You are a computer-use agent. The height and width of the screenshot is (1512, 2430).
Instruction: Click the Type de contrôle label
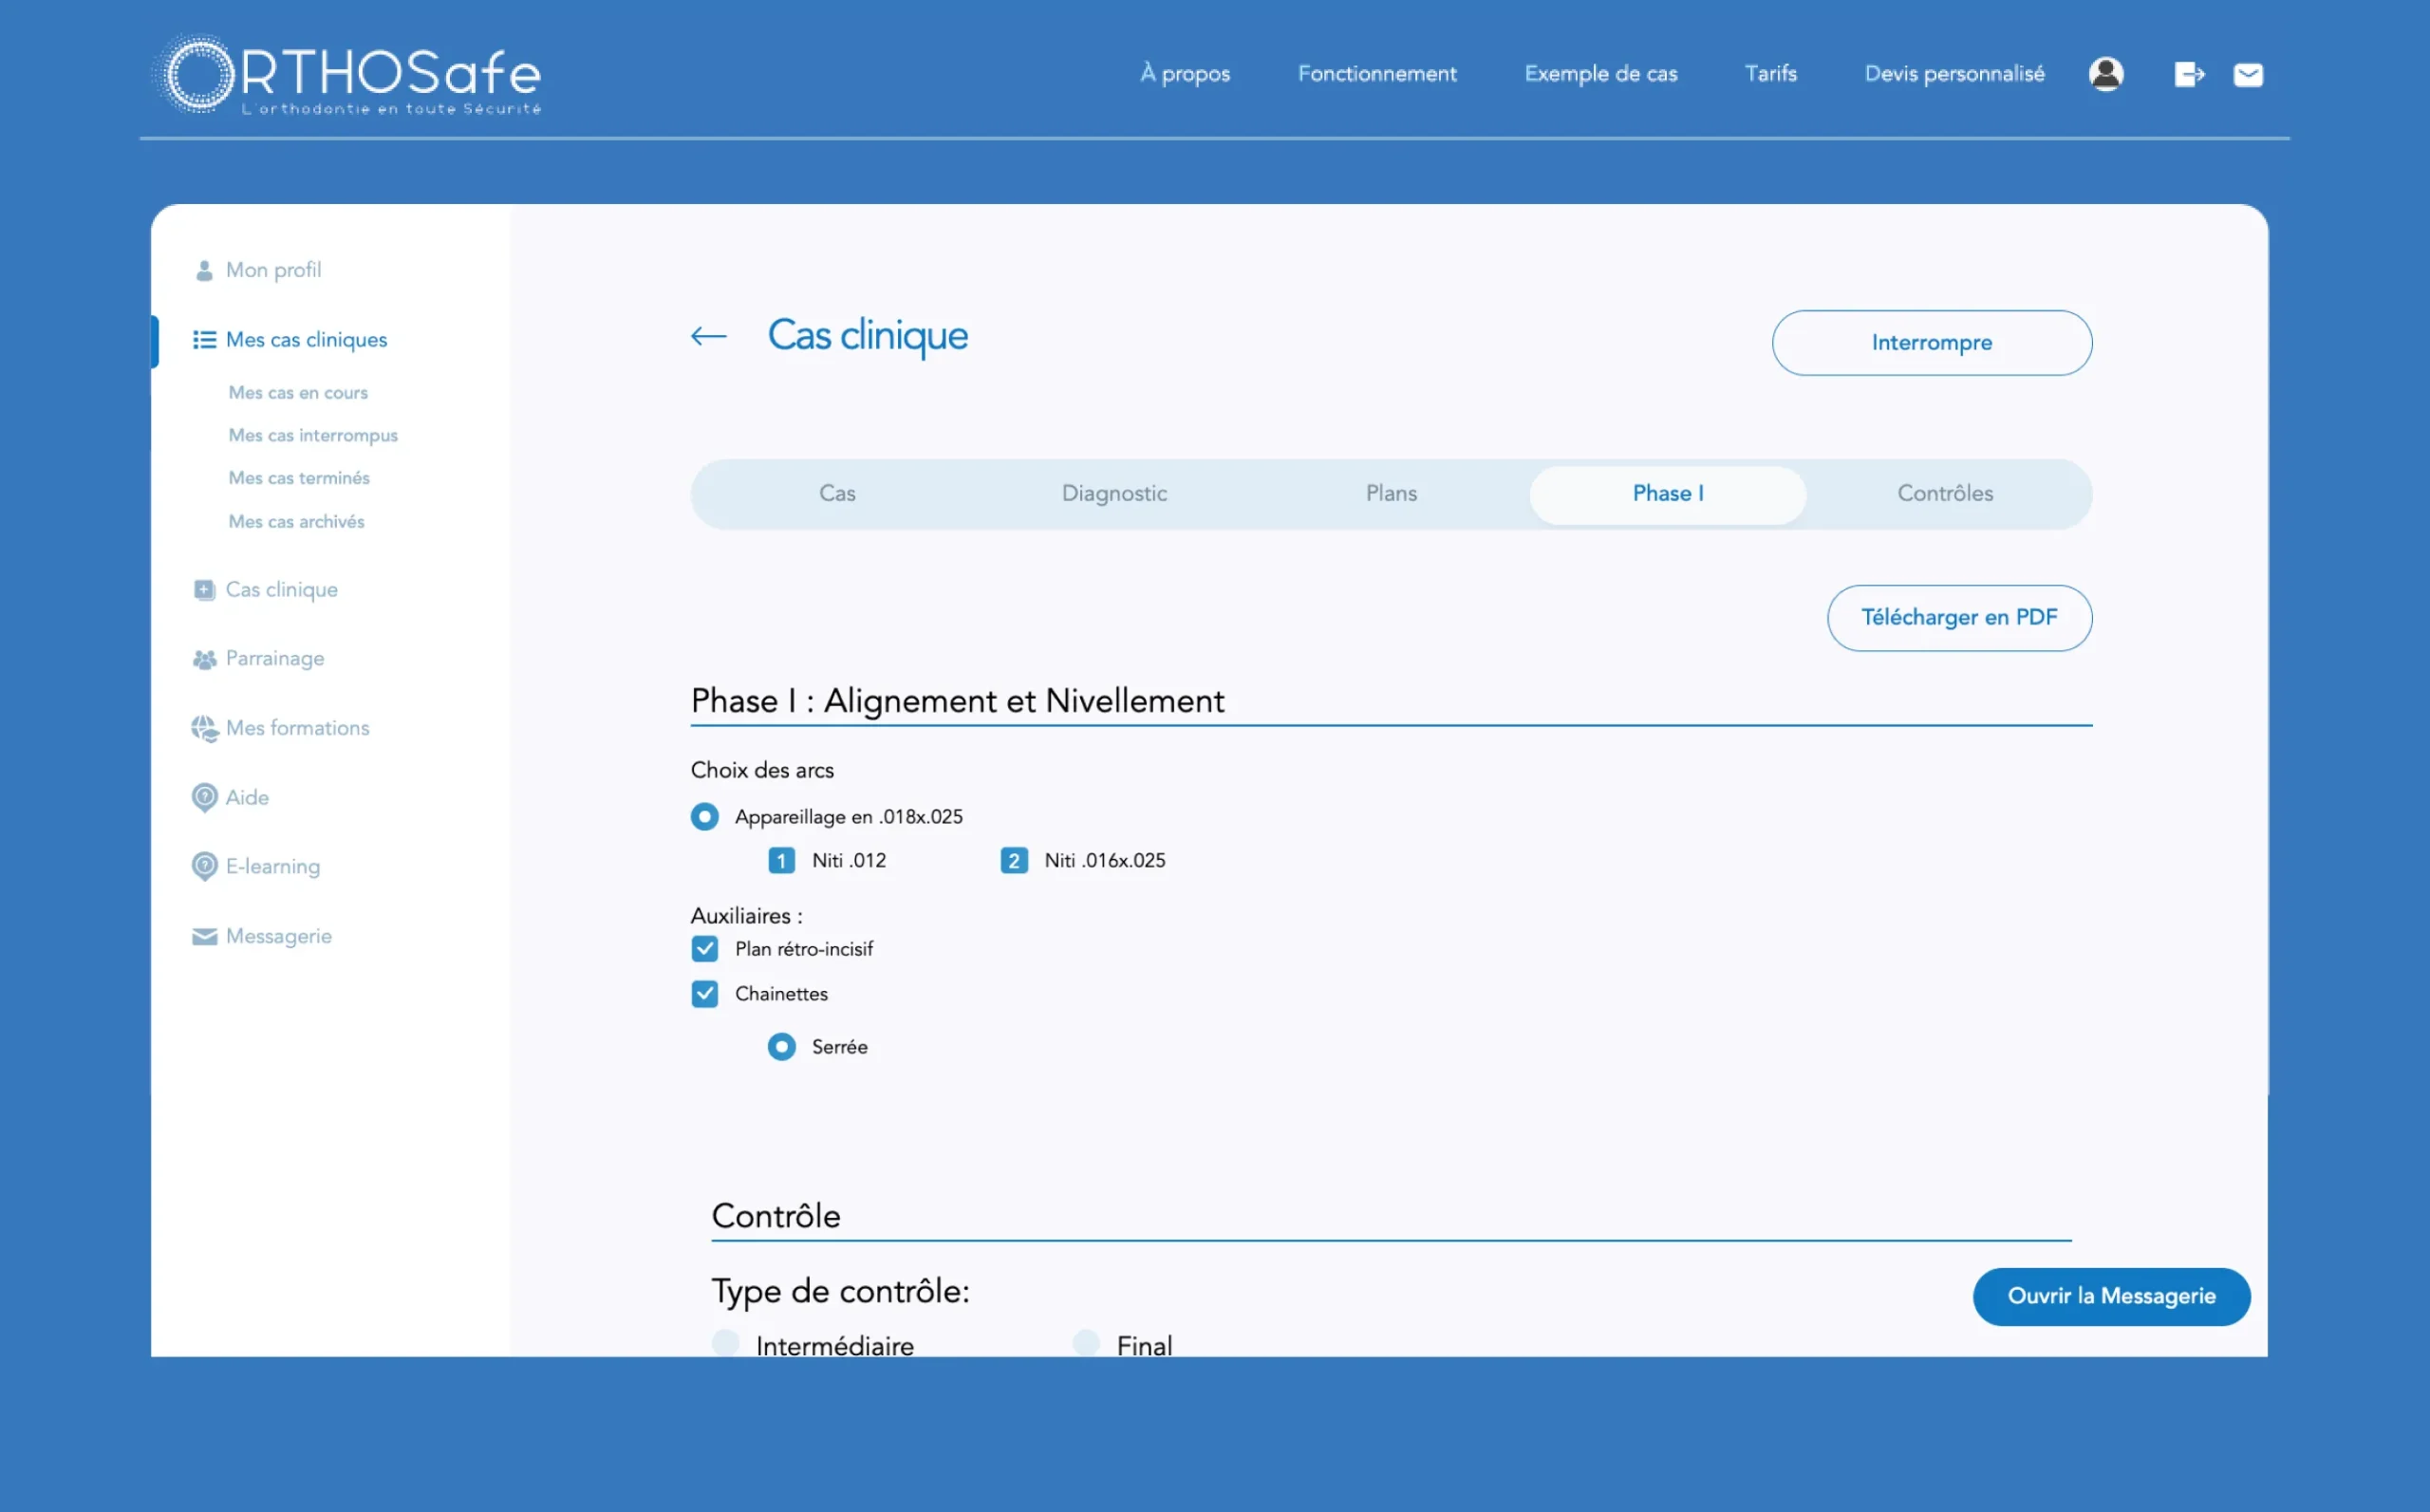click(x=840, y=1292)
